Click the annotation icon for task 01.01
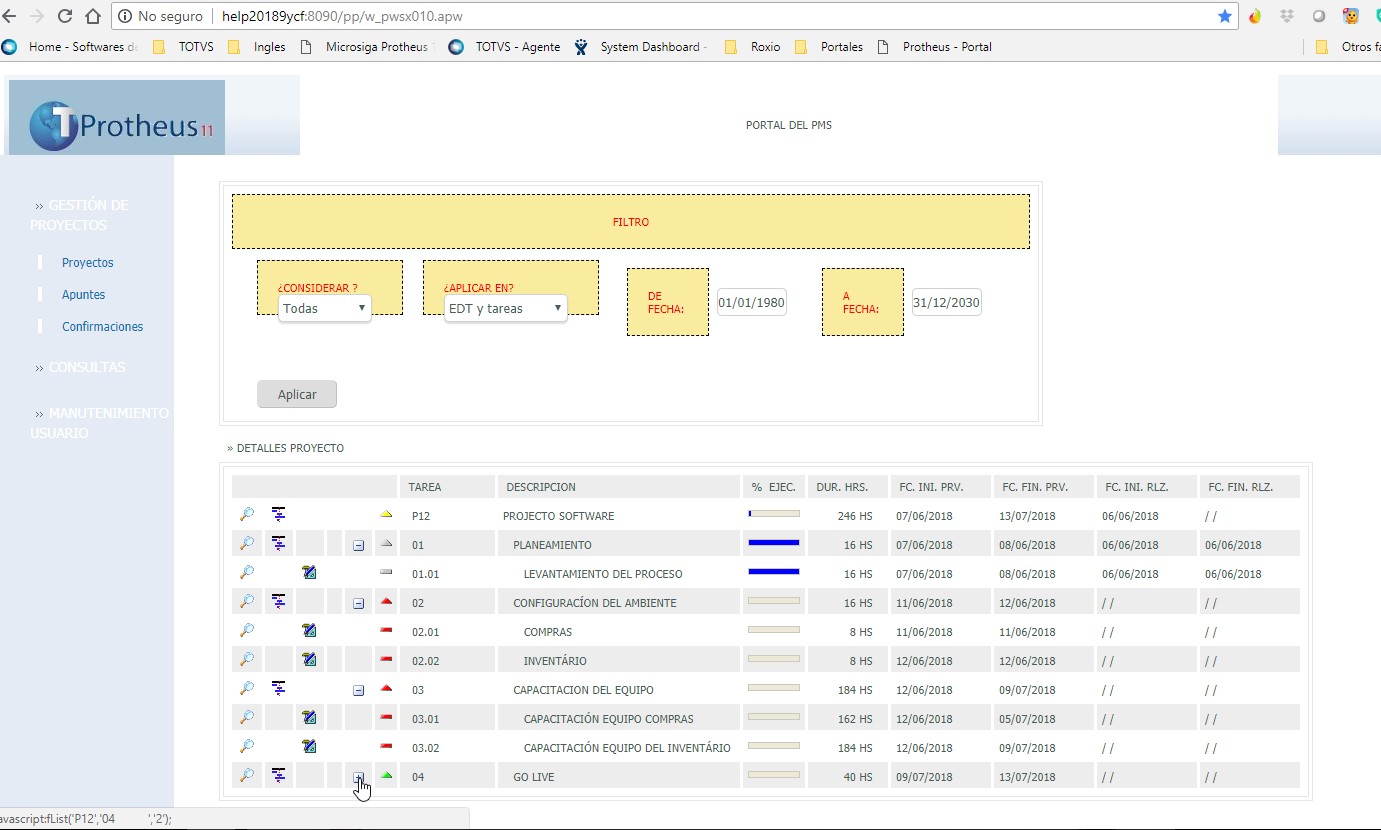Viewport: 1381px width, 830px height. 310,573
